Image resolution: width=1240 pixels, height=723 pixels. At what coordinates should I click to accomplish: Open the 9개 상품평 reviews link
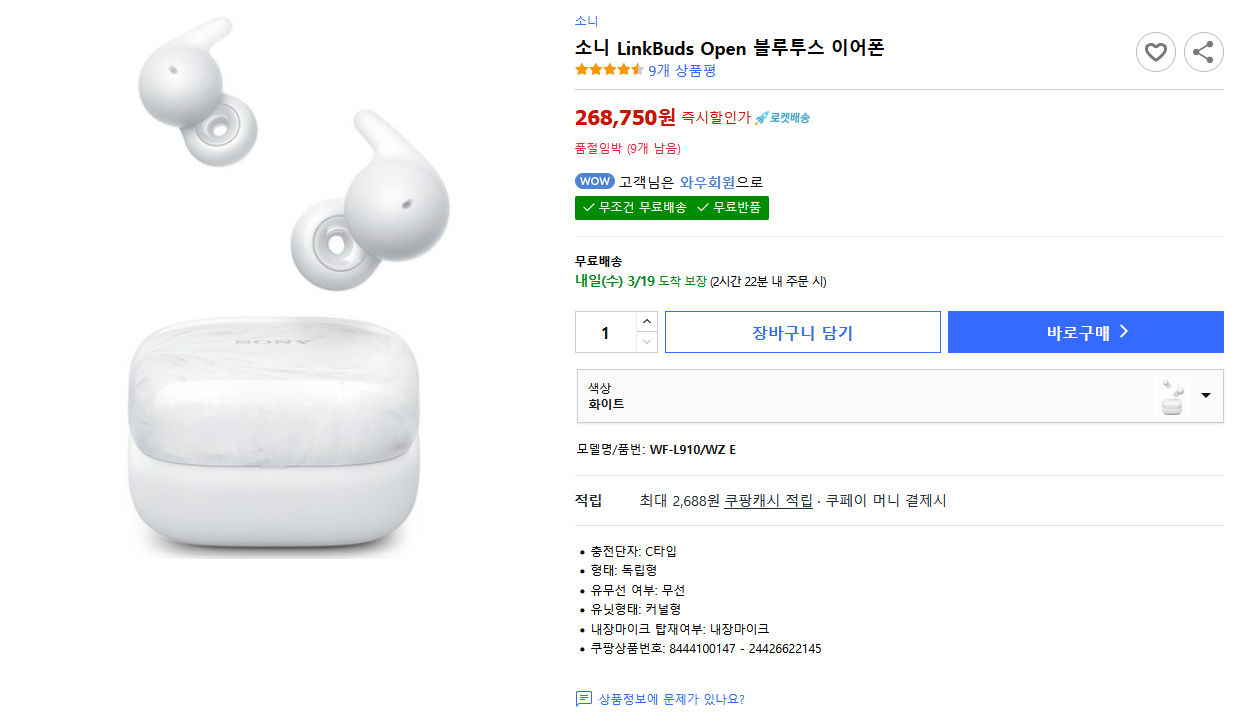pyautogui.click(x=682, y=70)
